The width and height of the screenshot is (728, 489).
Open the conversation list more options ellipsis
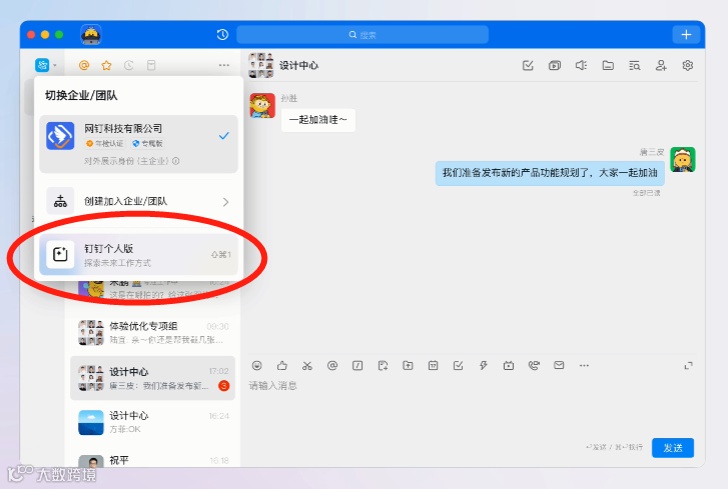coord(224,65)
